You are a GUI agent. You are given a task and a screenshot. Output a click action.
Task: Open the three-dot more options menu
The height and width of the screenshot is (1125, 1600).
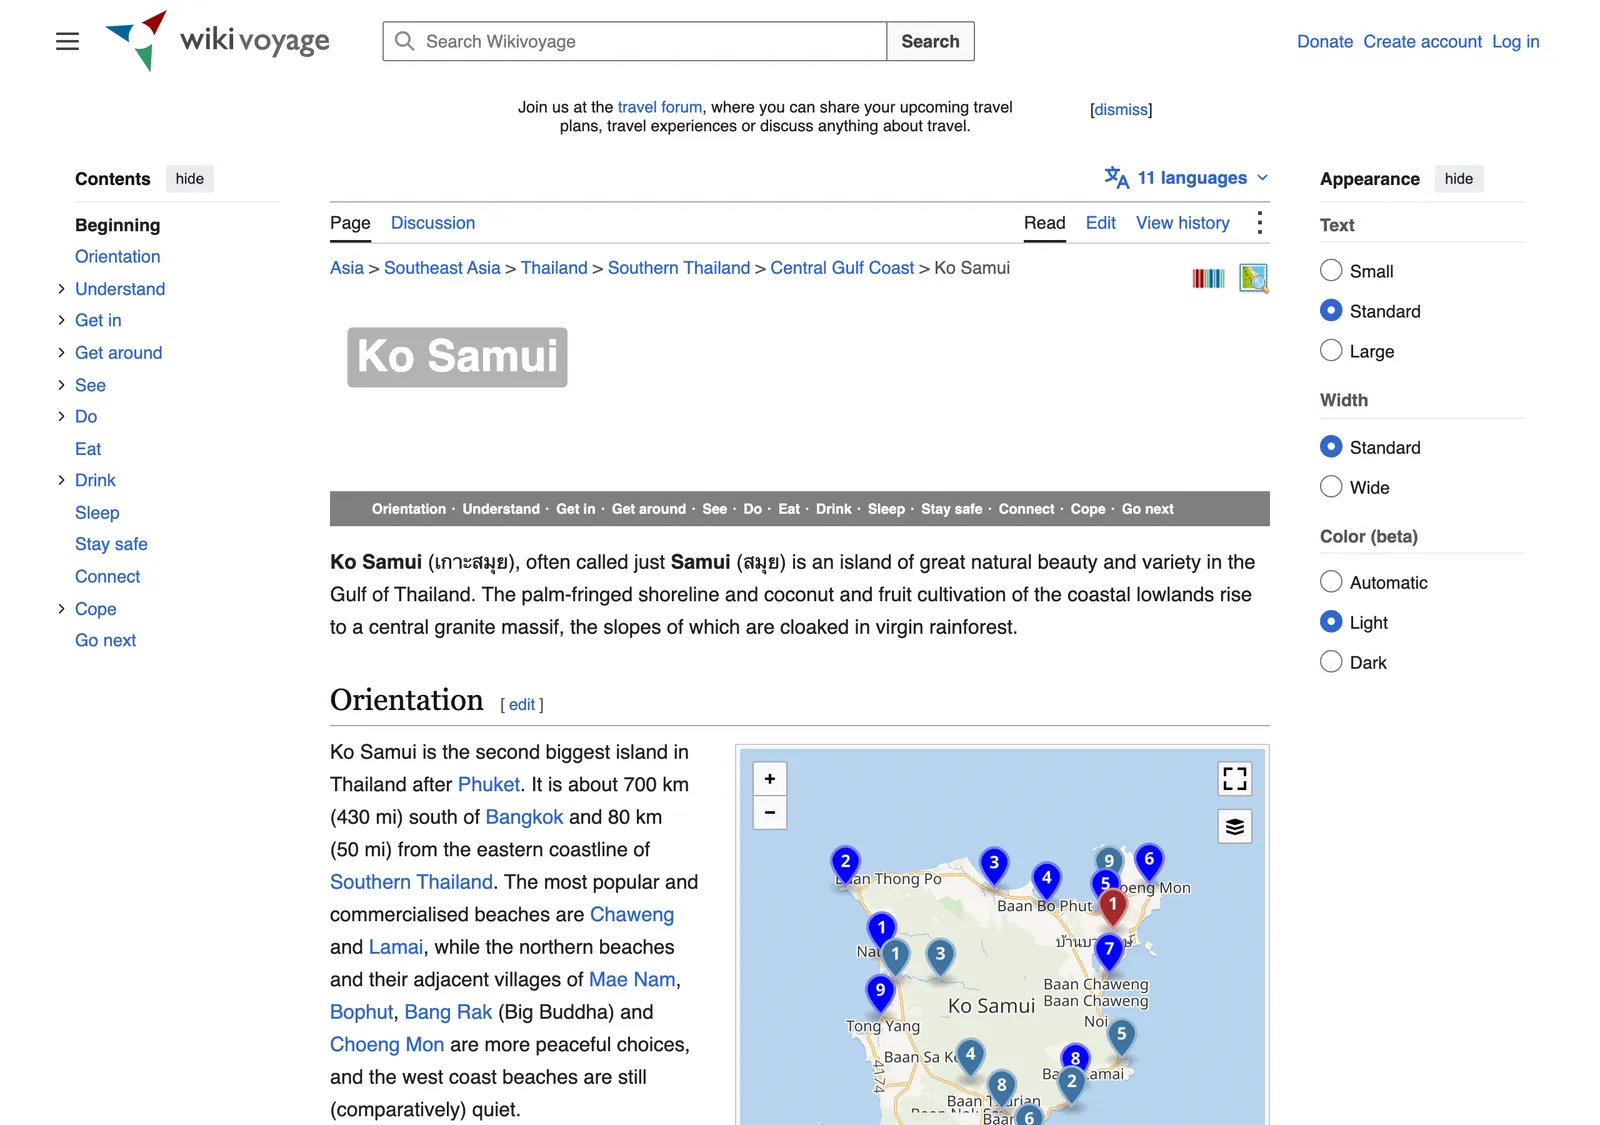pos(1259,222)
